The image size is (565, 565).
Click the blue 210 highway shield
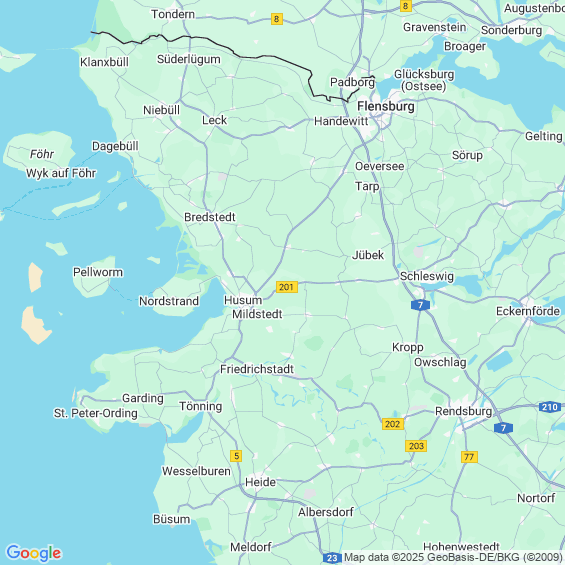pos(550,407)
